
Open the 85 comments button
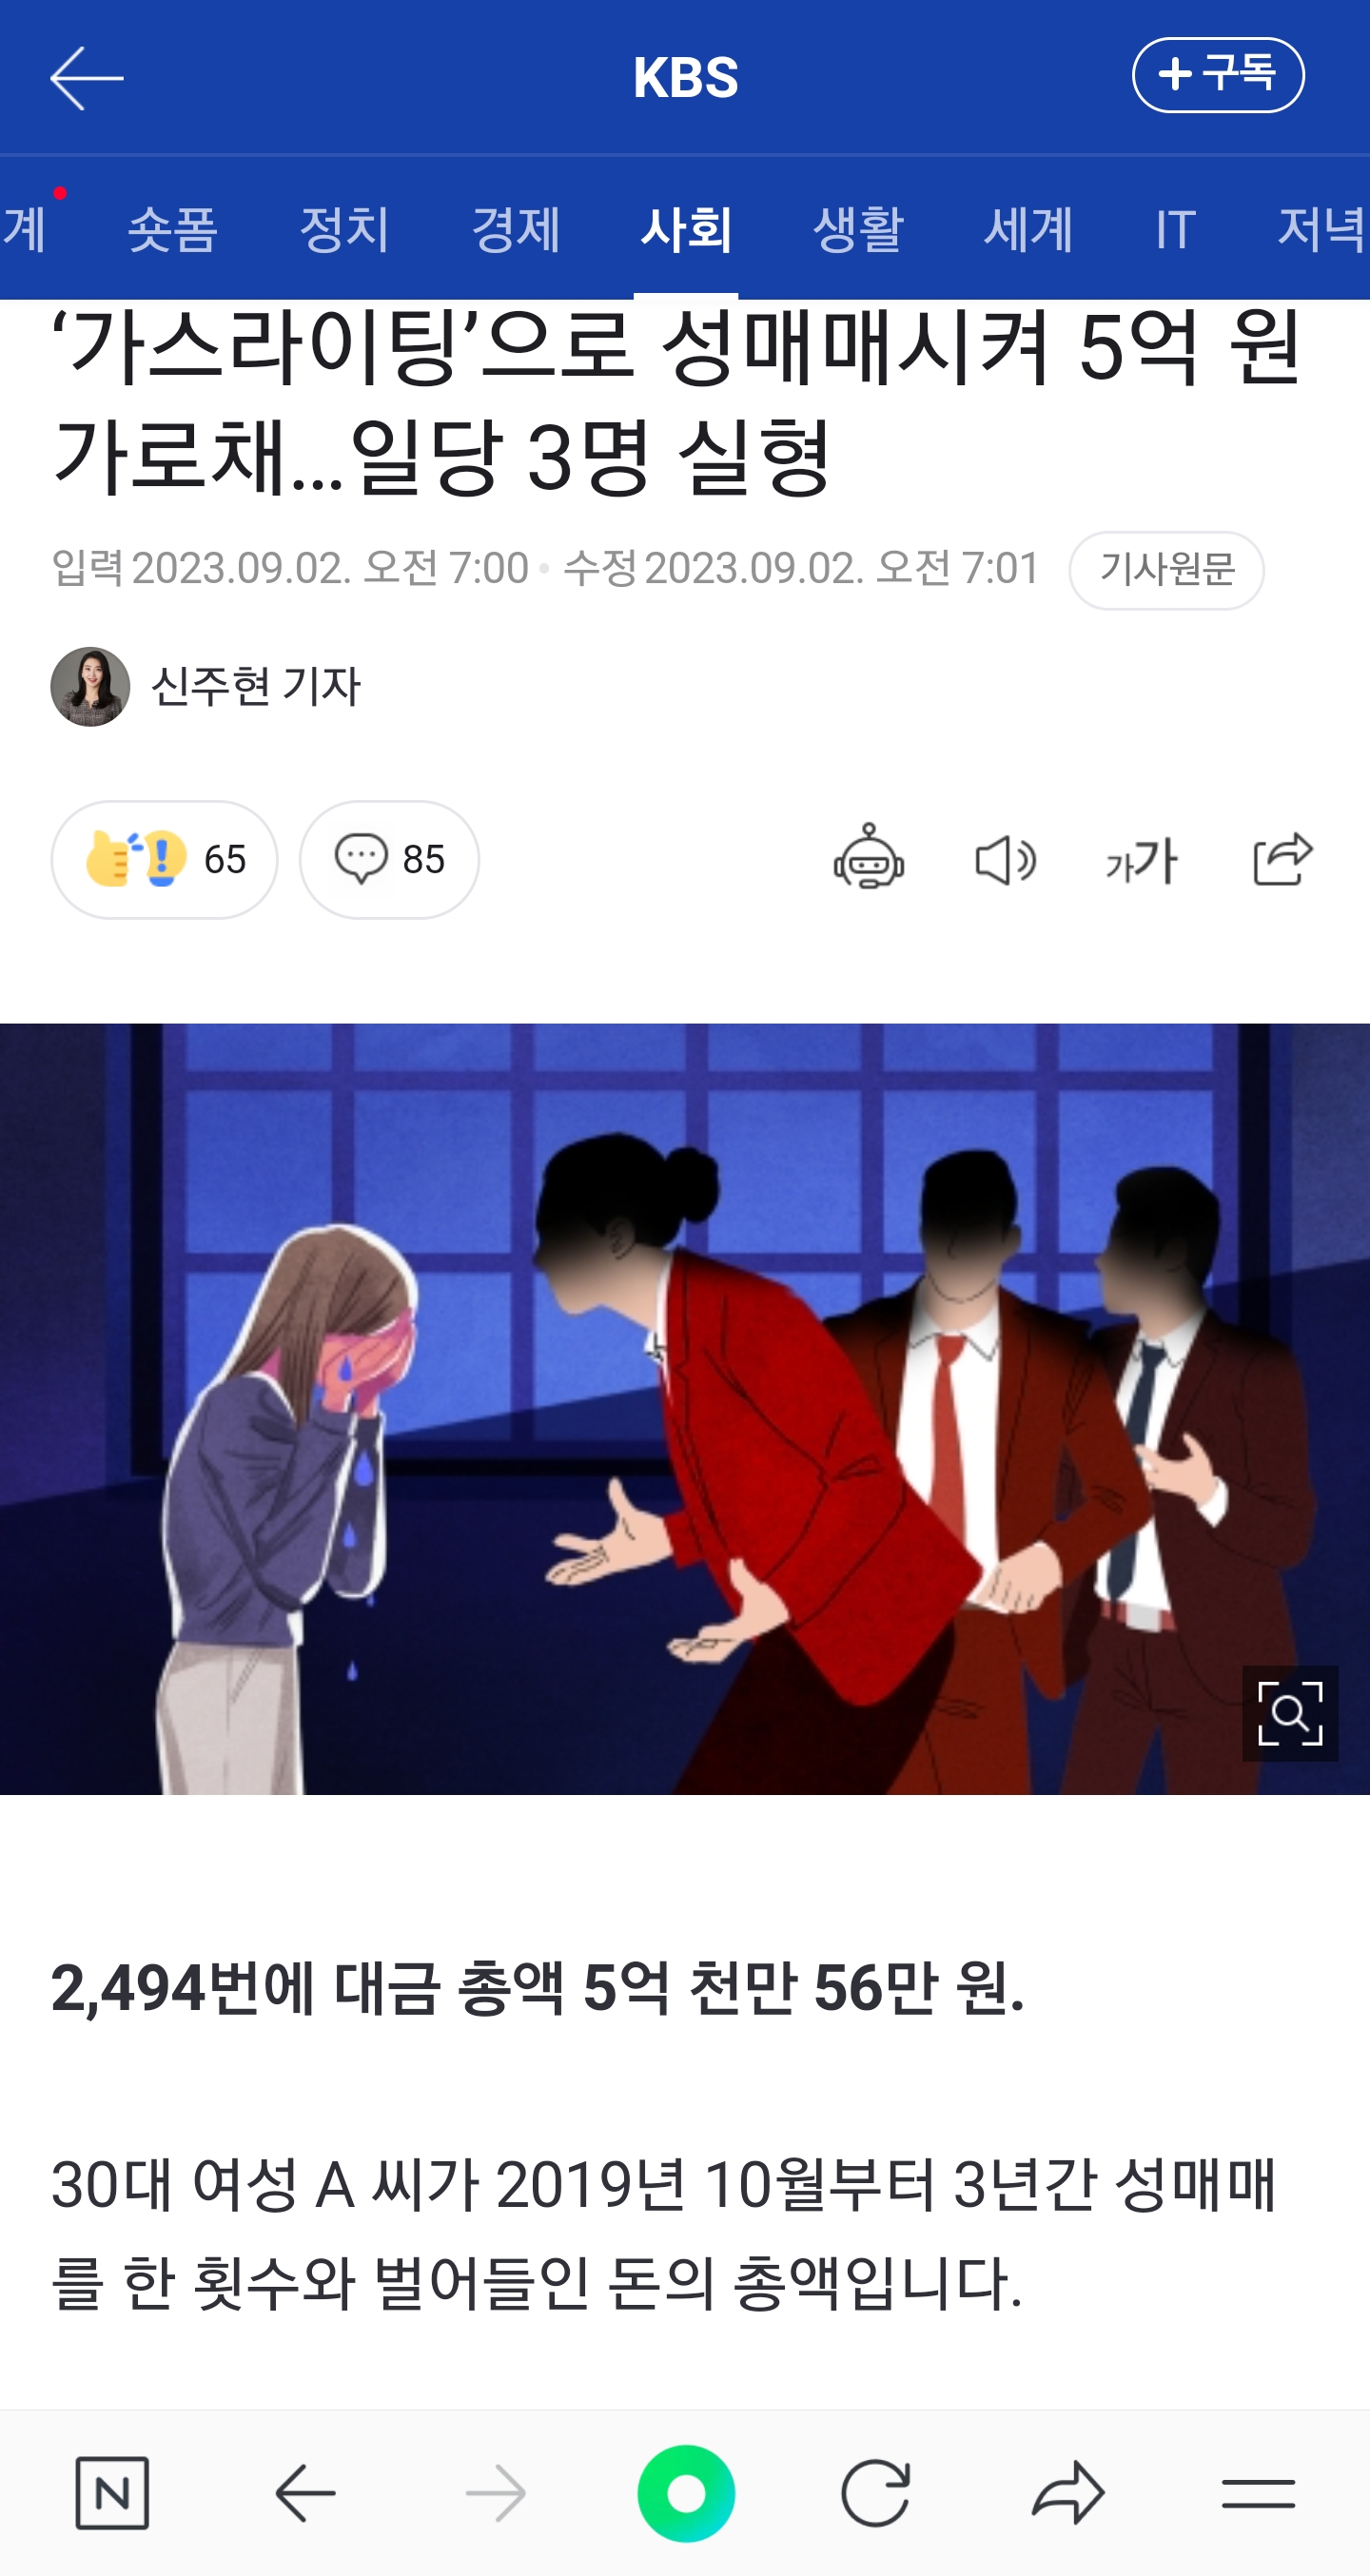pos(389,859)
